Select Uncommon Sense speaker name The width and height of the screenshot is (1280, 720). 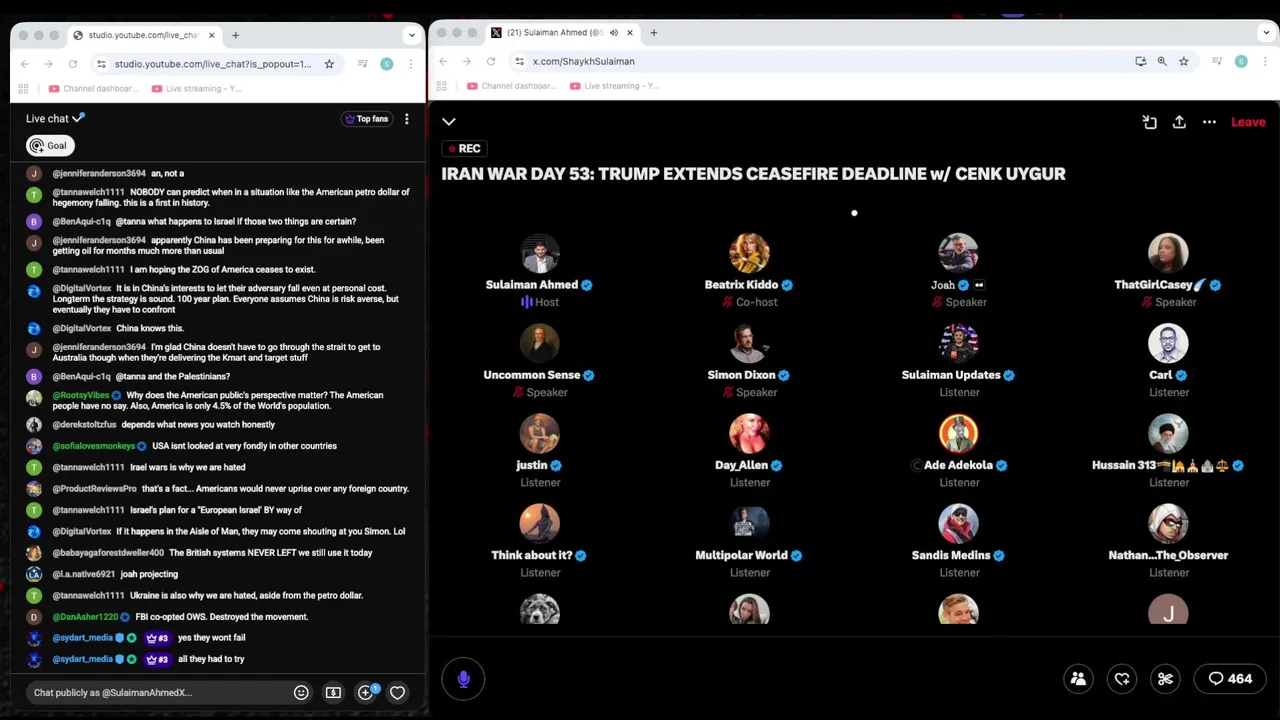(x=532, y=375)
